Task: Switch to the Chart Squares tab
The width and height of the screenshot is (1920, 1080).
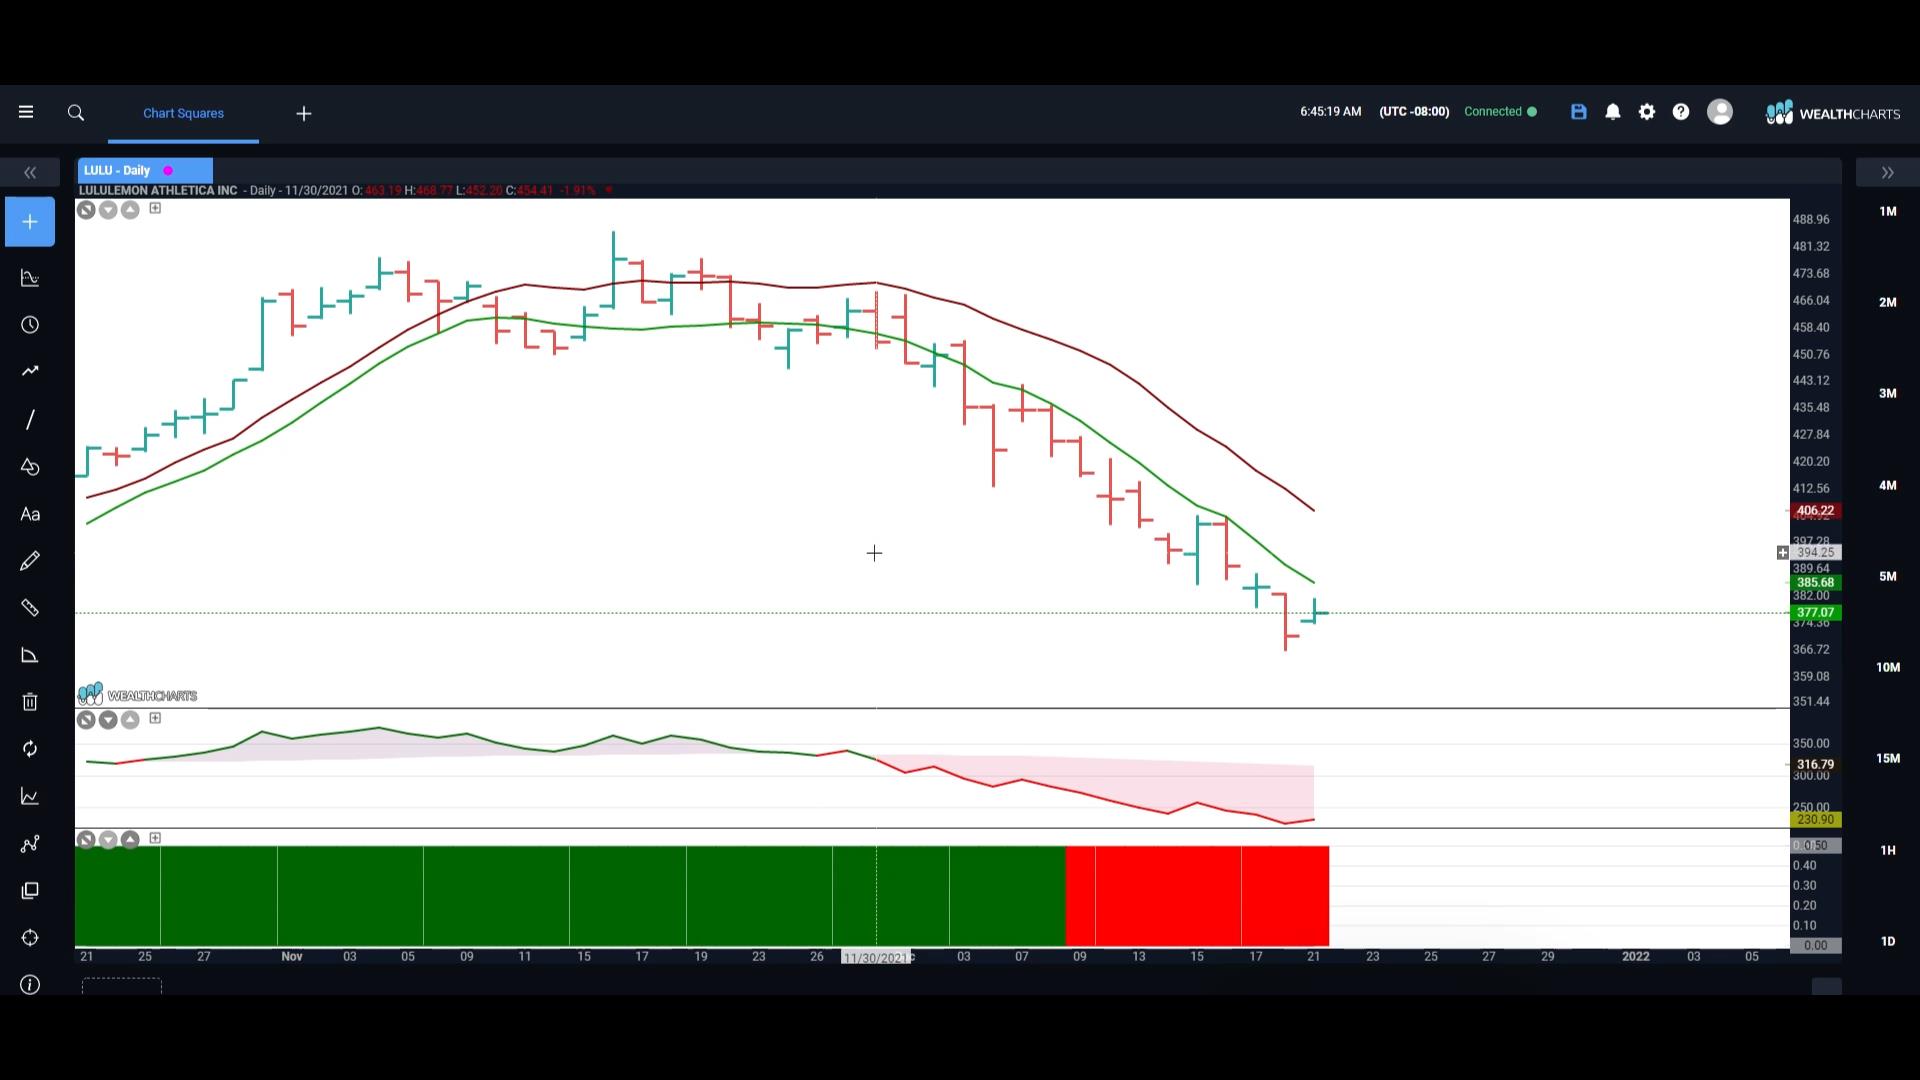Action: pos(183,113)
